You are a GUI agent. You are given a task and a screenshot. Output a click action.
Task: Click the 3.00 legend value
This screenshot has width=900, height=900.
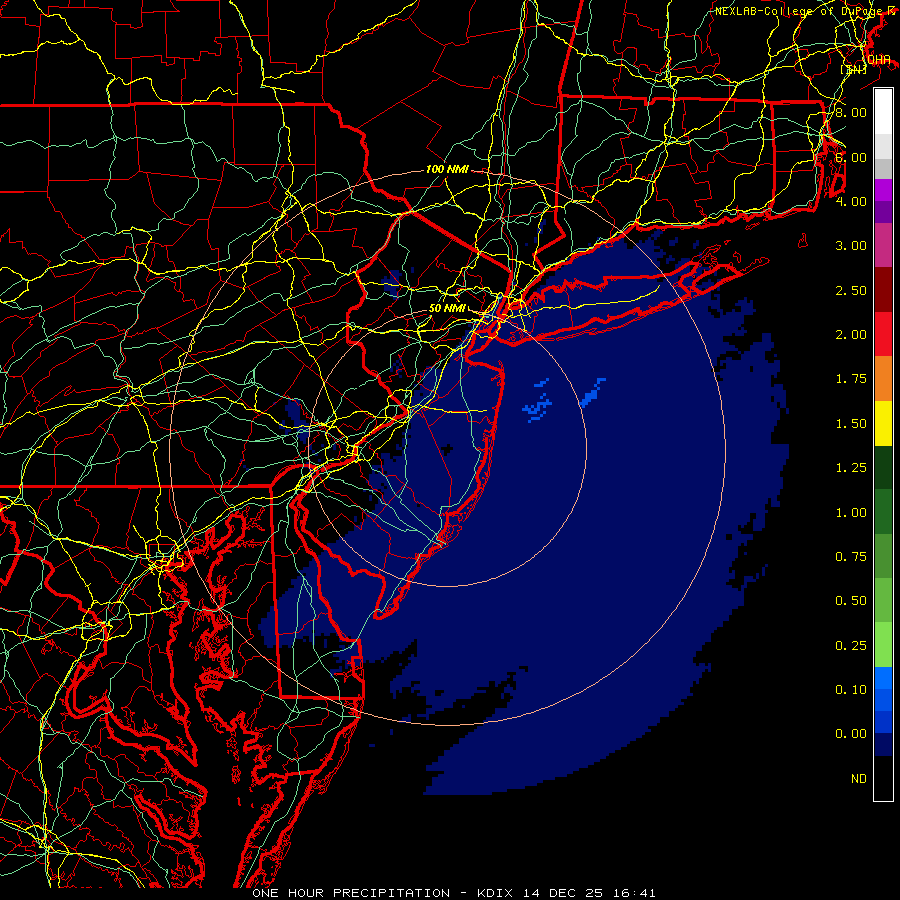851,246
